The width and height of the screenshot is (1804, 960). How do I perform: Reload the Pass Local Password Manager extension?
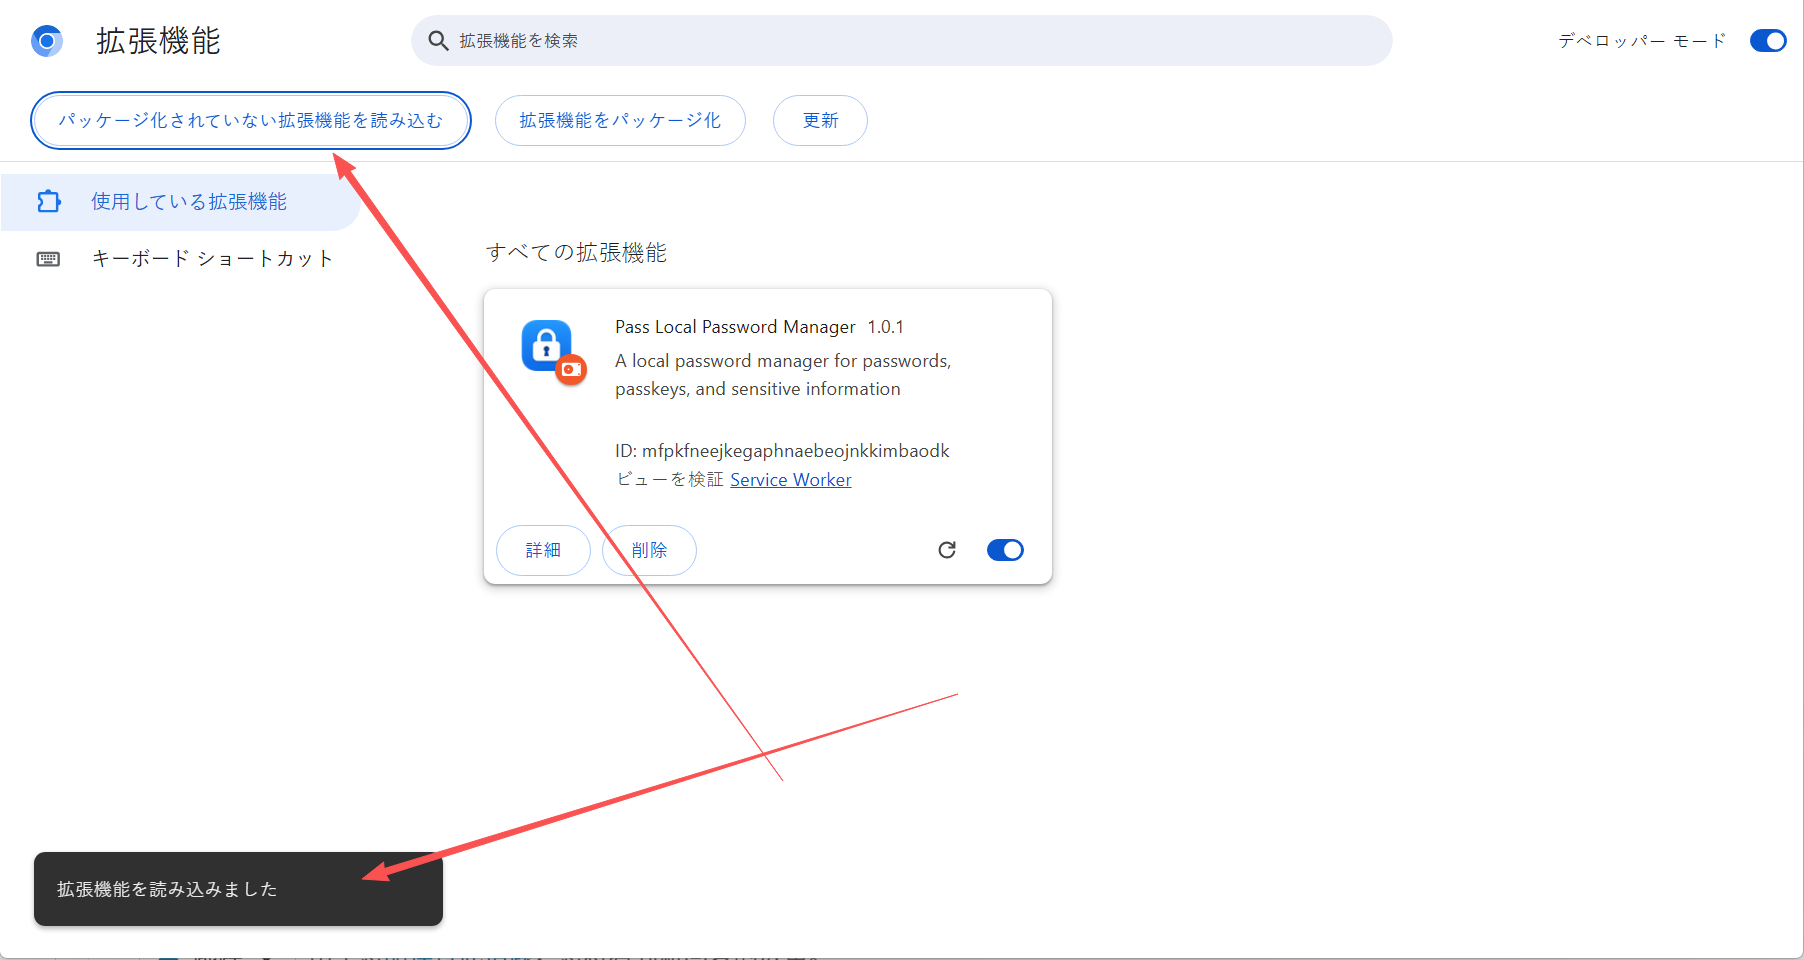947,550
